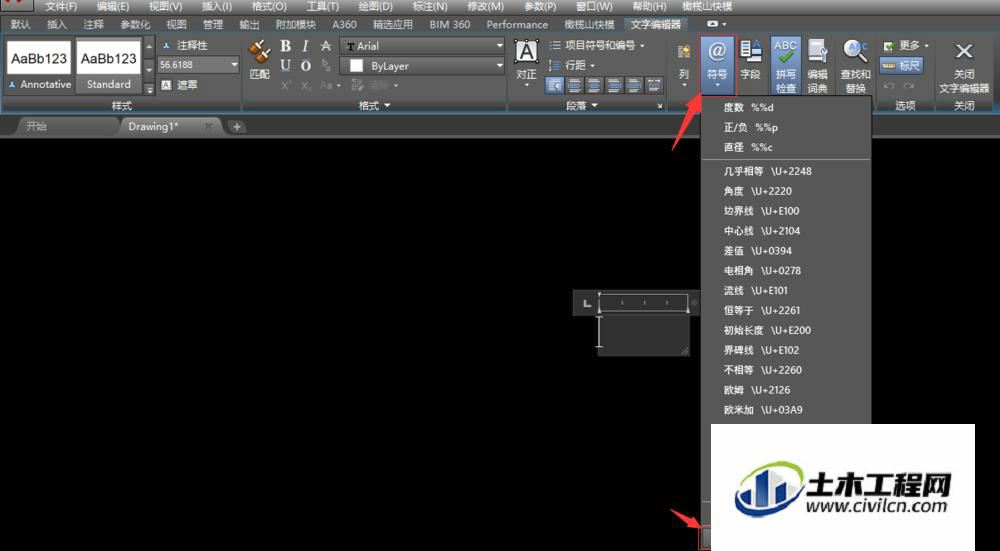The width and height of the screenshot is (1000, 551).
Task: Switch to the Start (开始) document tab
Action: [36, 126]
